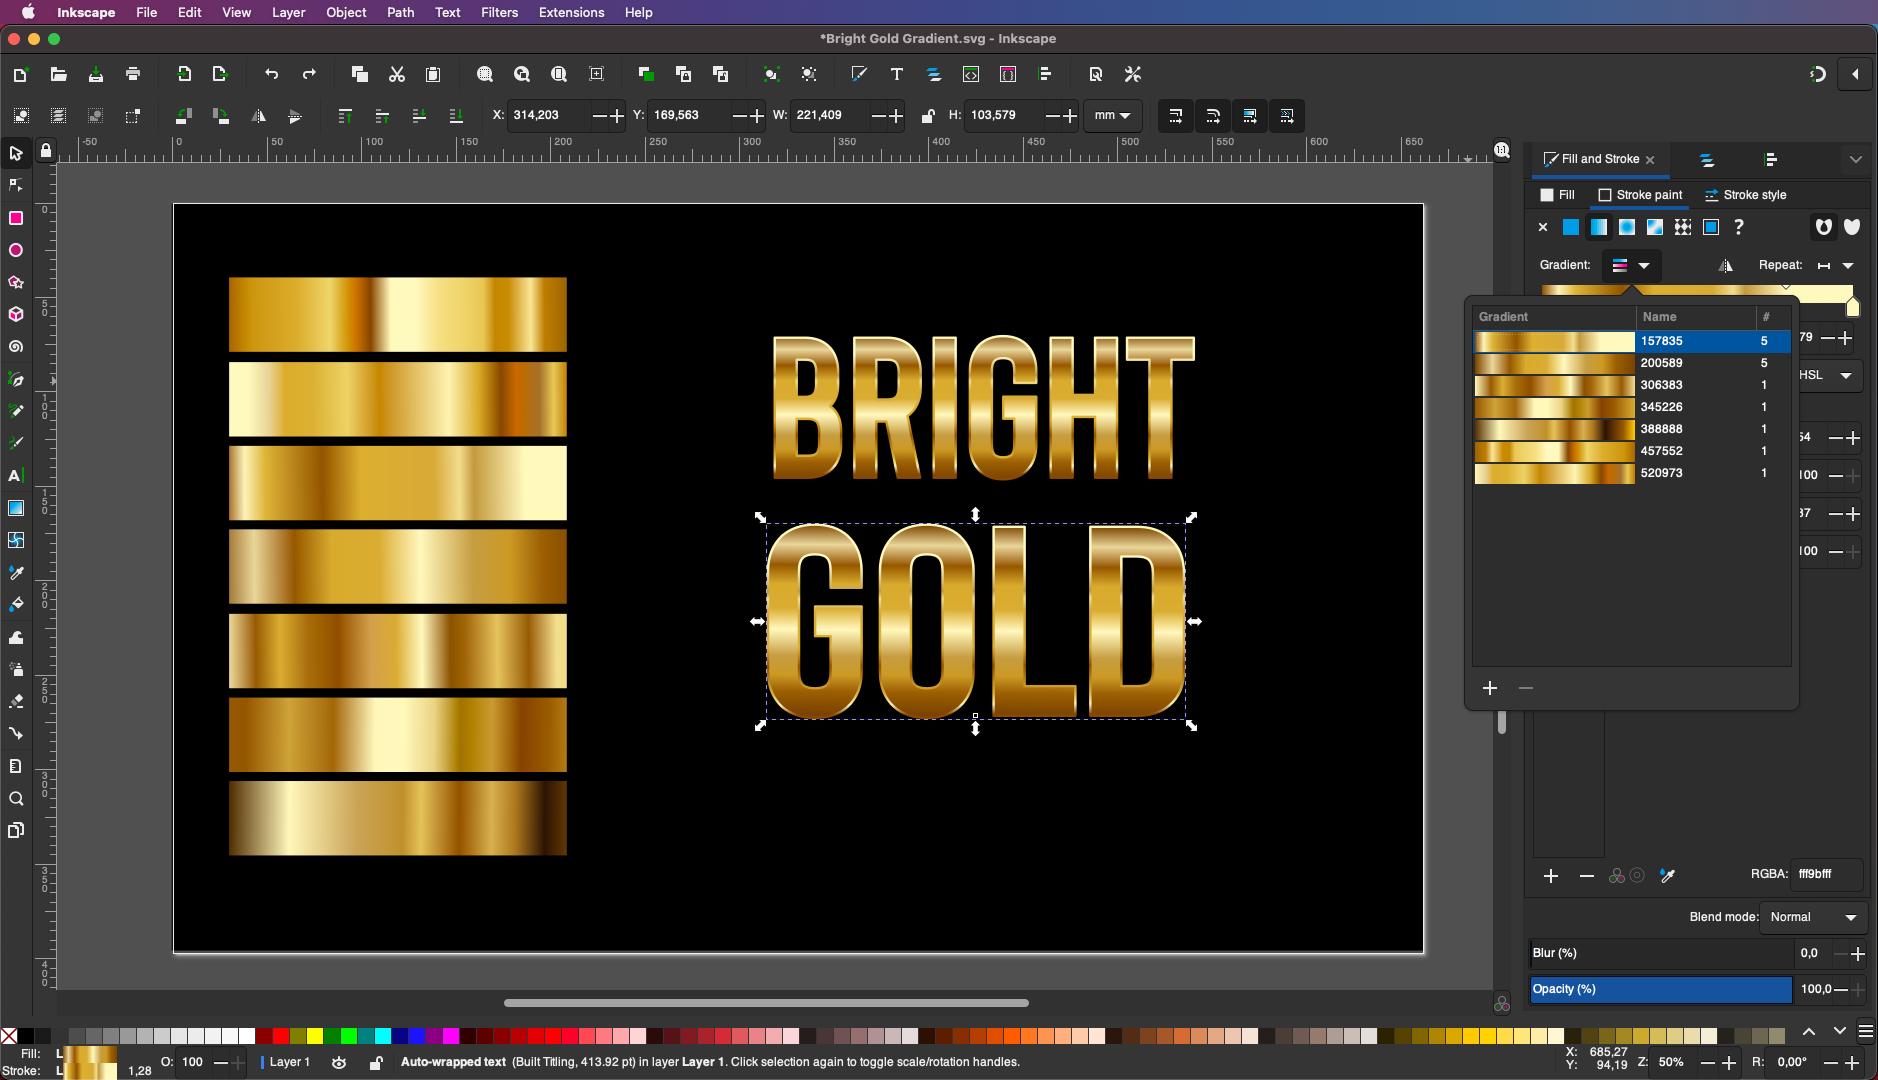Switch to the Stroke style tab

coord(1745,195)
